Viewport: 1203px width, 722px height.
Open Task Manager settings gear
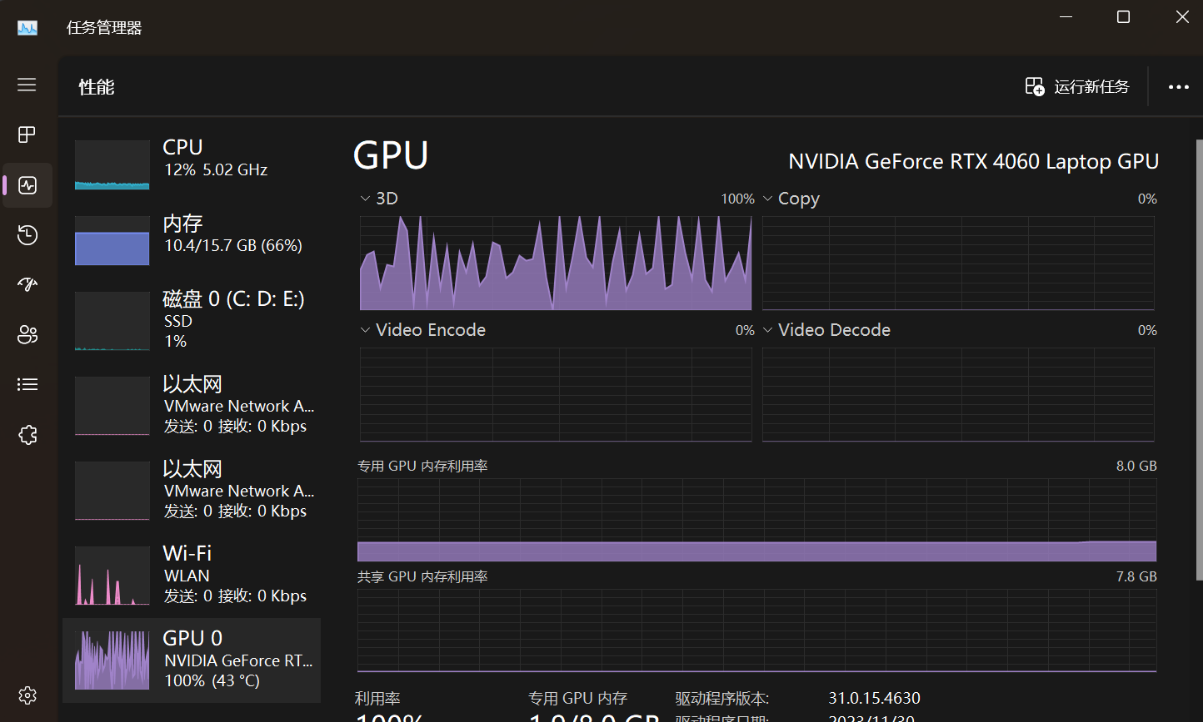click(x=27, y=695)
